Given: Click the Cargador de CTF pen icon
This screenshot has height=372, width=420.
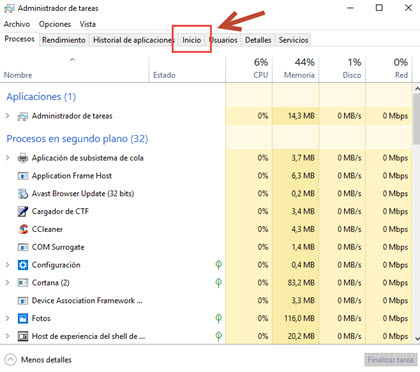Looking at the screenshot, I should [x=23, y=211].
